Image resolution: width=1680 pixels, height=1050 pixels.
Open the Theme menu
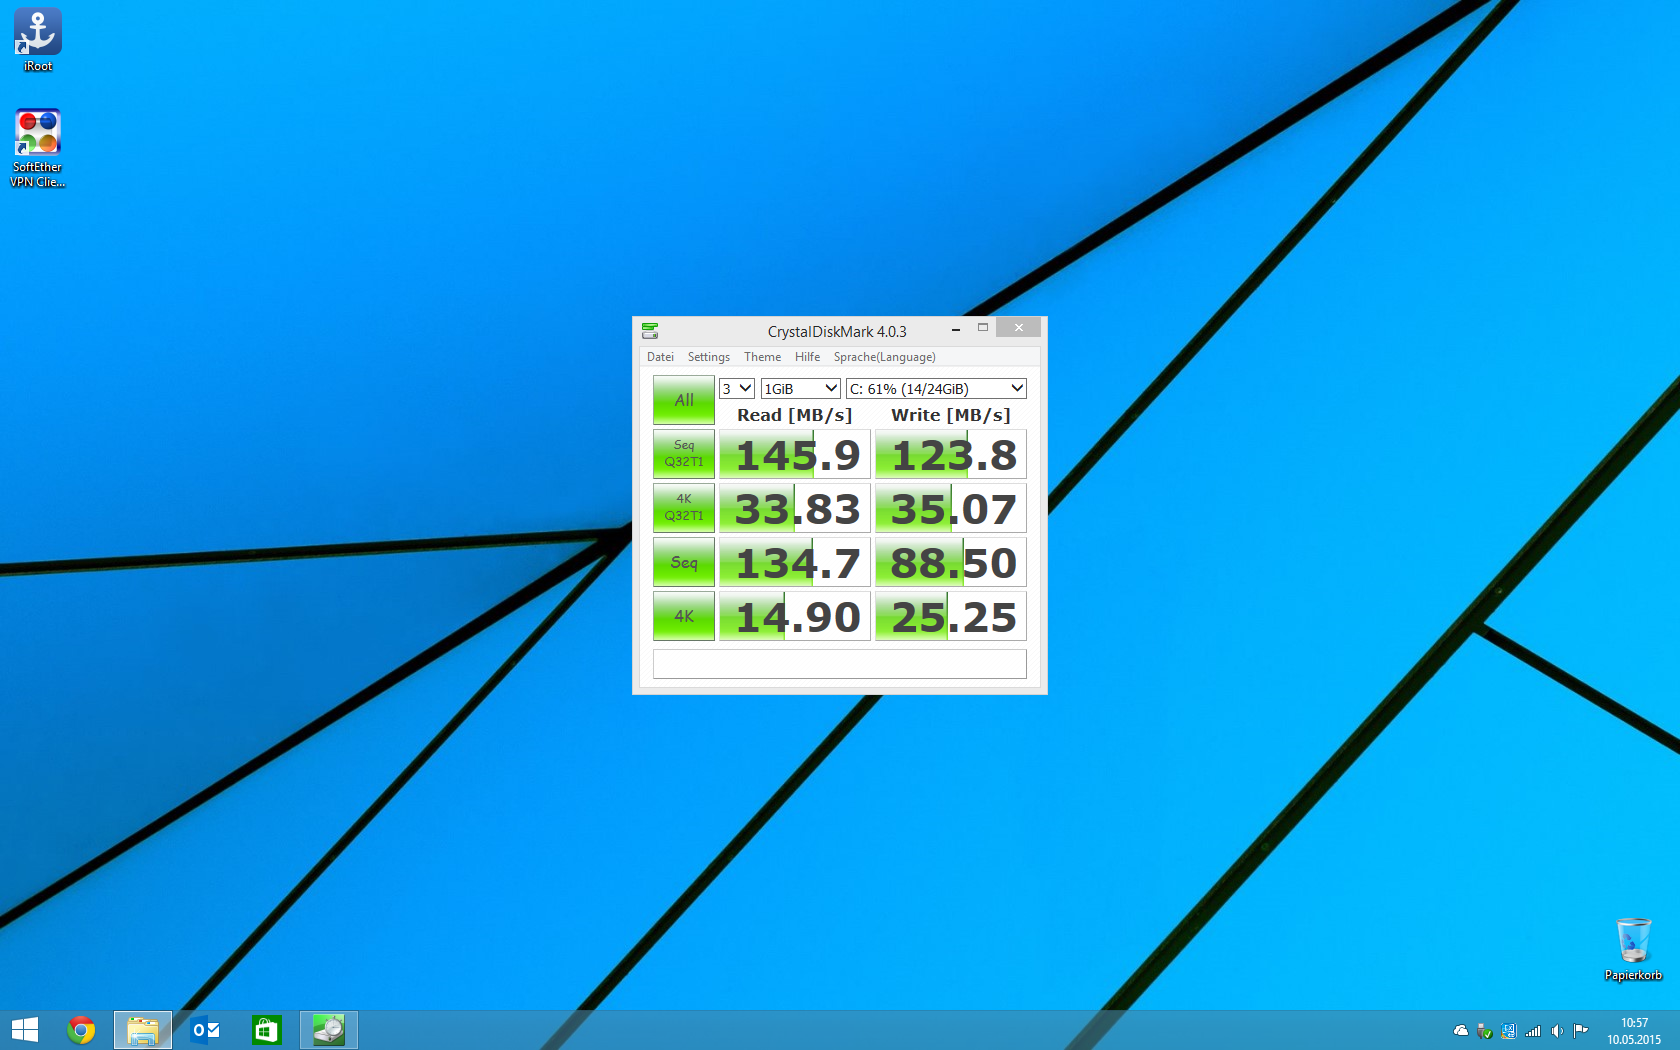pyautogui.click(x=762, y=357)
